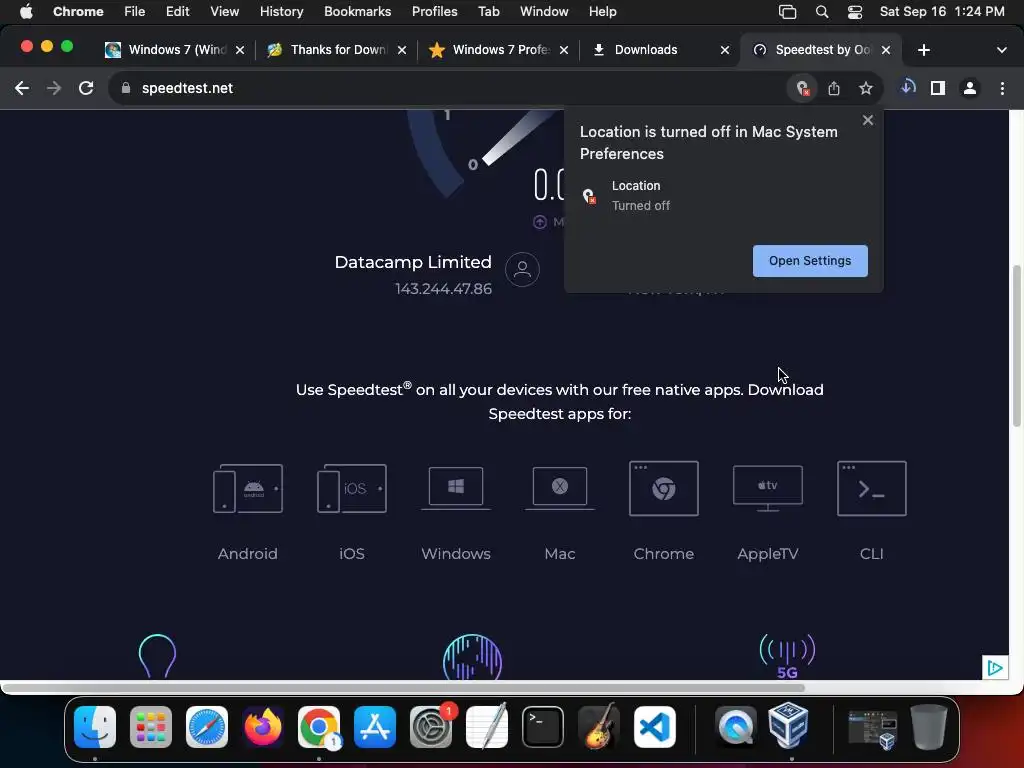
Task: Click the Datacamp Limited provider name
Action: pos(413,263)
